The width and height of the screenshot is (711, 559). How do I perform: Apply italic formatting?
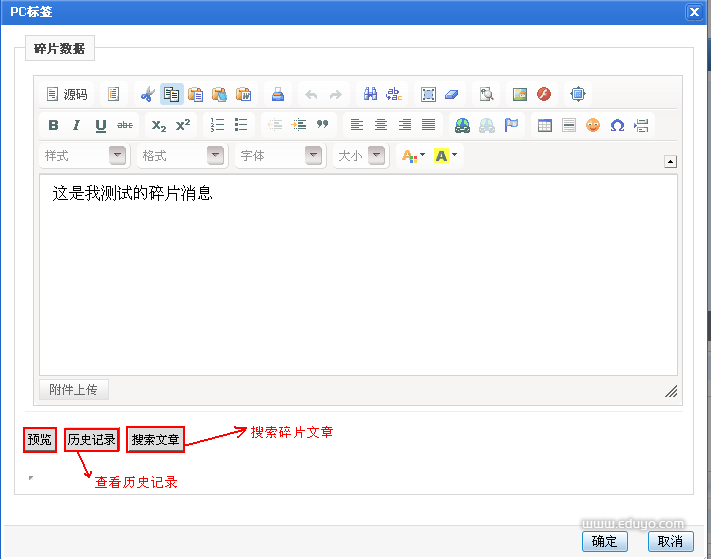pos(76,125)
